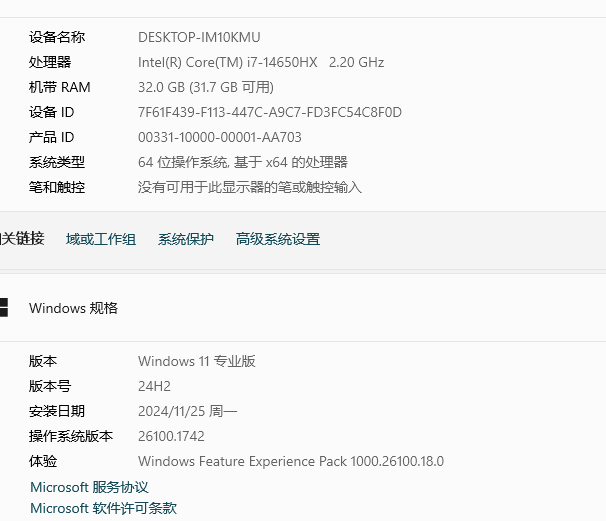Image resolution: width=606 pixels, height=521 pixels.
Task: Open the Microsoft 软件许可条款 link
Action: pyautogui.click(x=103, y=508)
